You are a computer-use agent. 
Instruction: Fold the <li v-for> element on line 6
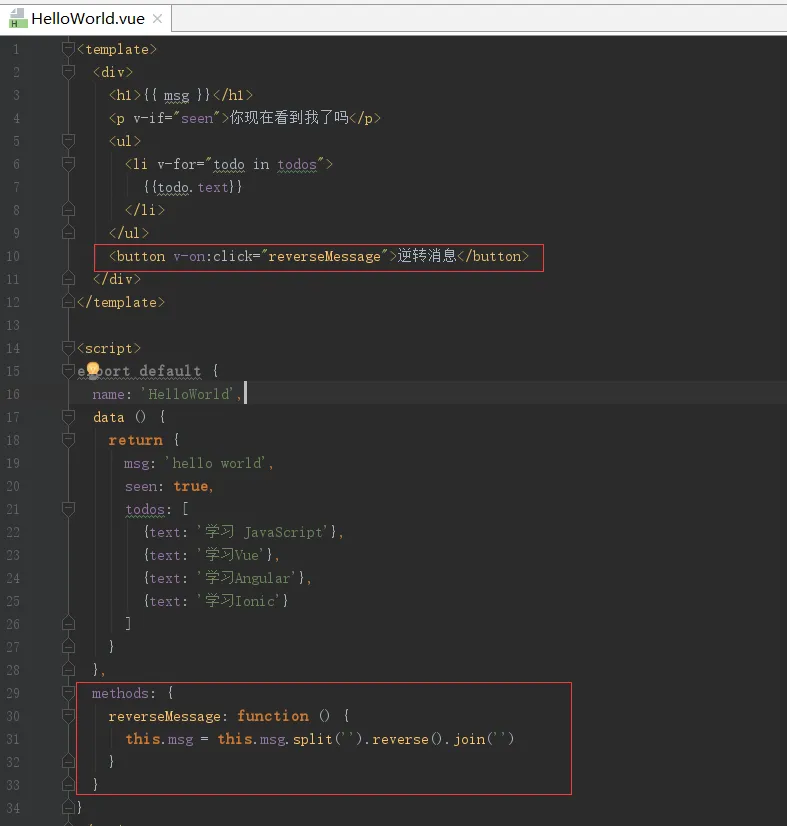pos(68,164)
